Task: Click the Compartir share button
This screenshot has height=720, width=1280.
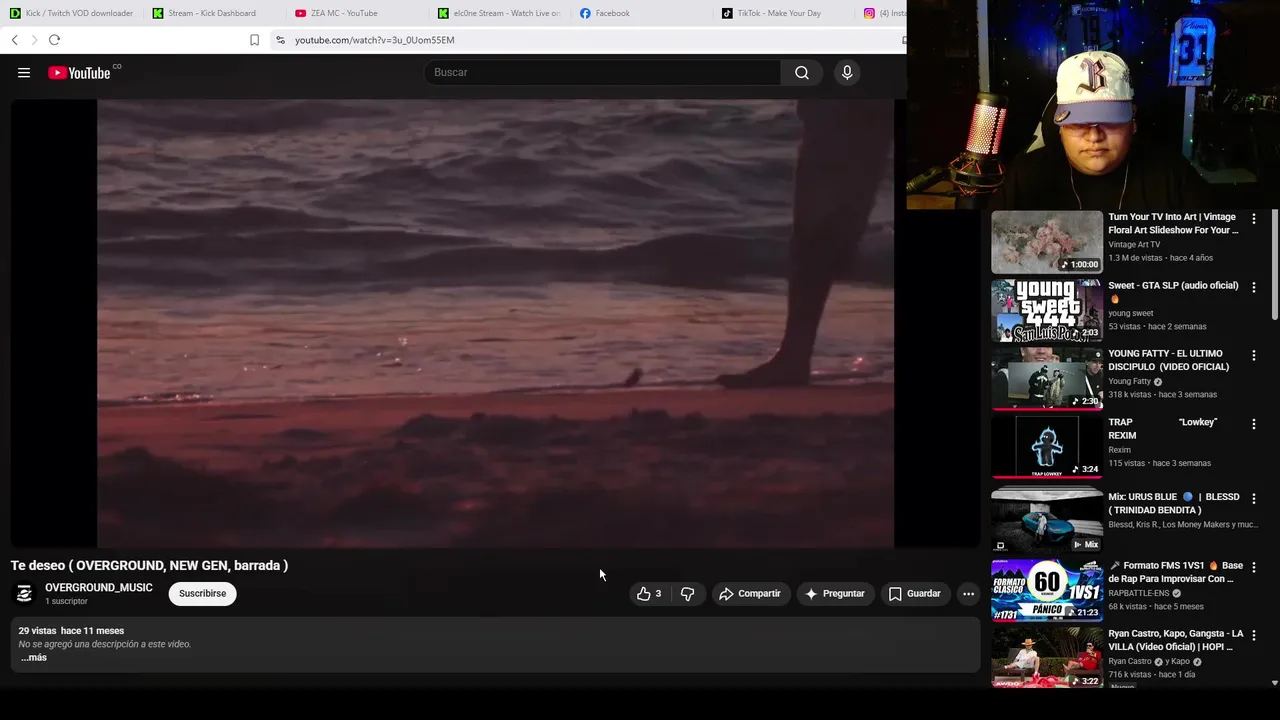Action: [x=749, y=594]
